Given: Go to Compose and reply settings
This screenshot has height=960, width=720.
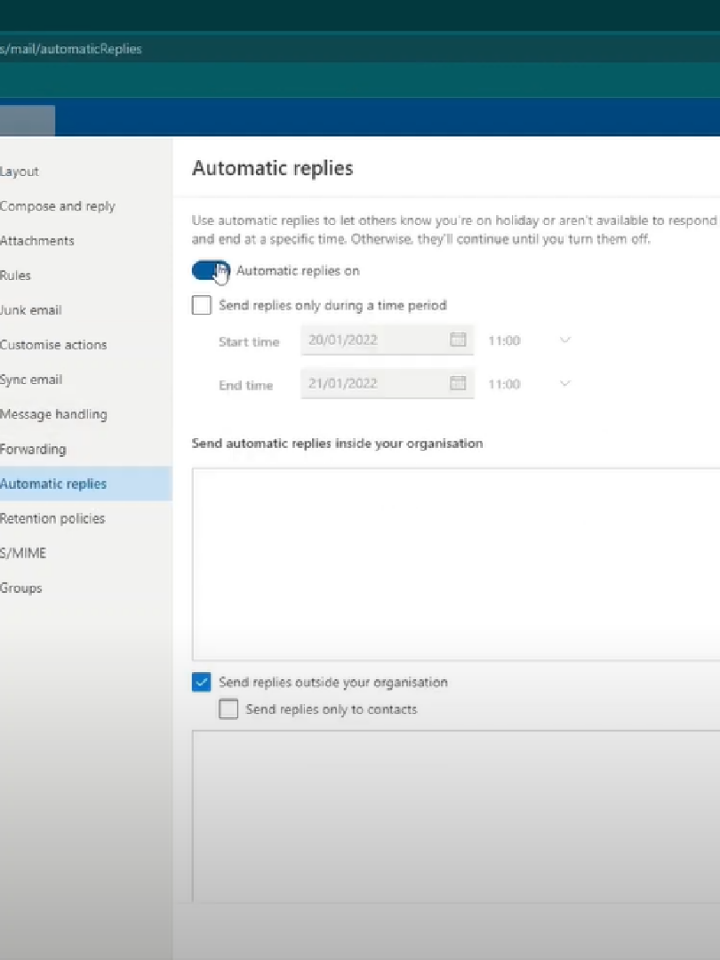Looking at the screenshot, I should click(58, 206).
